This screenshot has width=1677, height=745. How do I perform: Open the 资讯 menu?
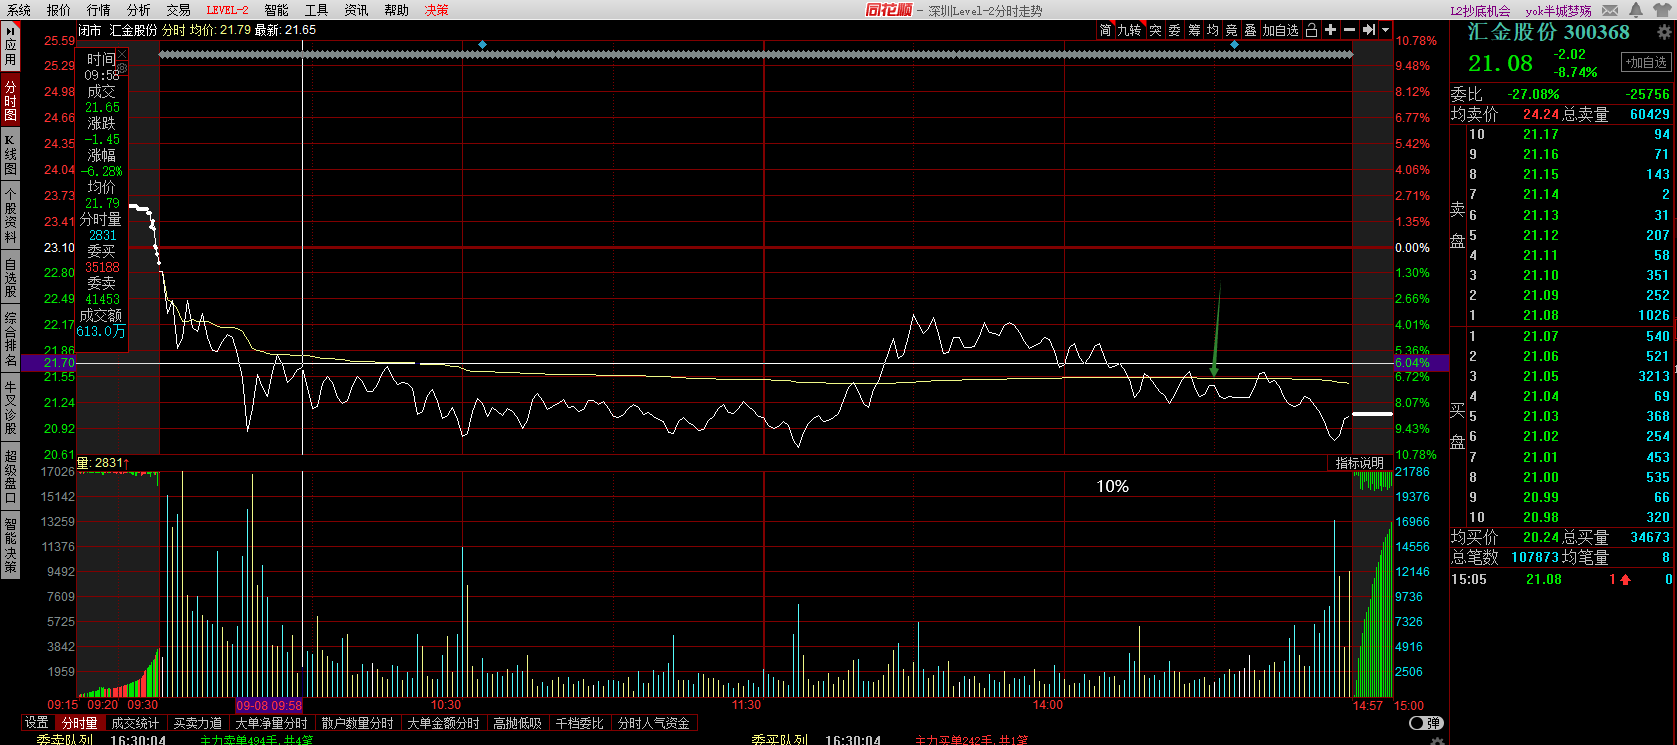[356, 10]
